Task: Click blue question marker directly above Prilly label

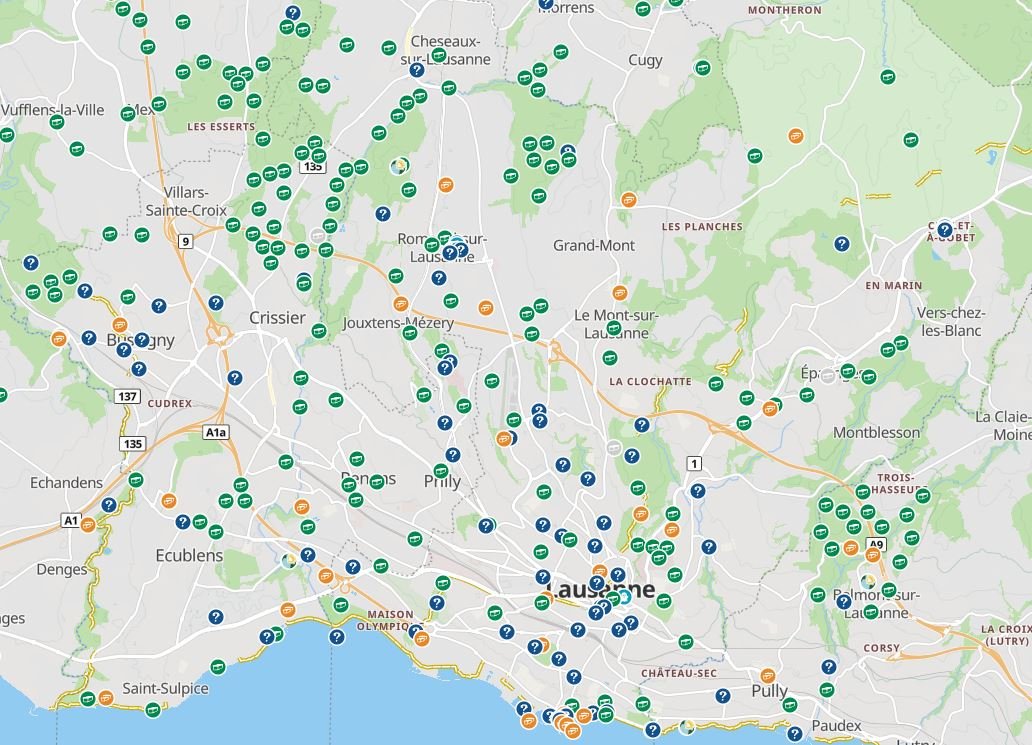Action: click(452, 454)
